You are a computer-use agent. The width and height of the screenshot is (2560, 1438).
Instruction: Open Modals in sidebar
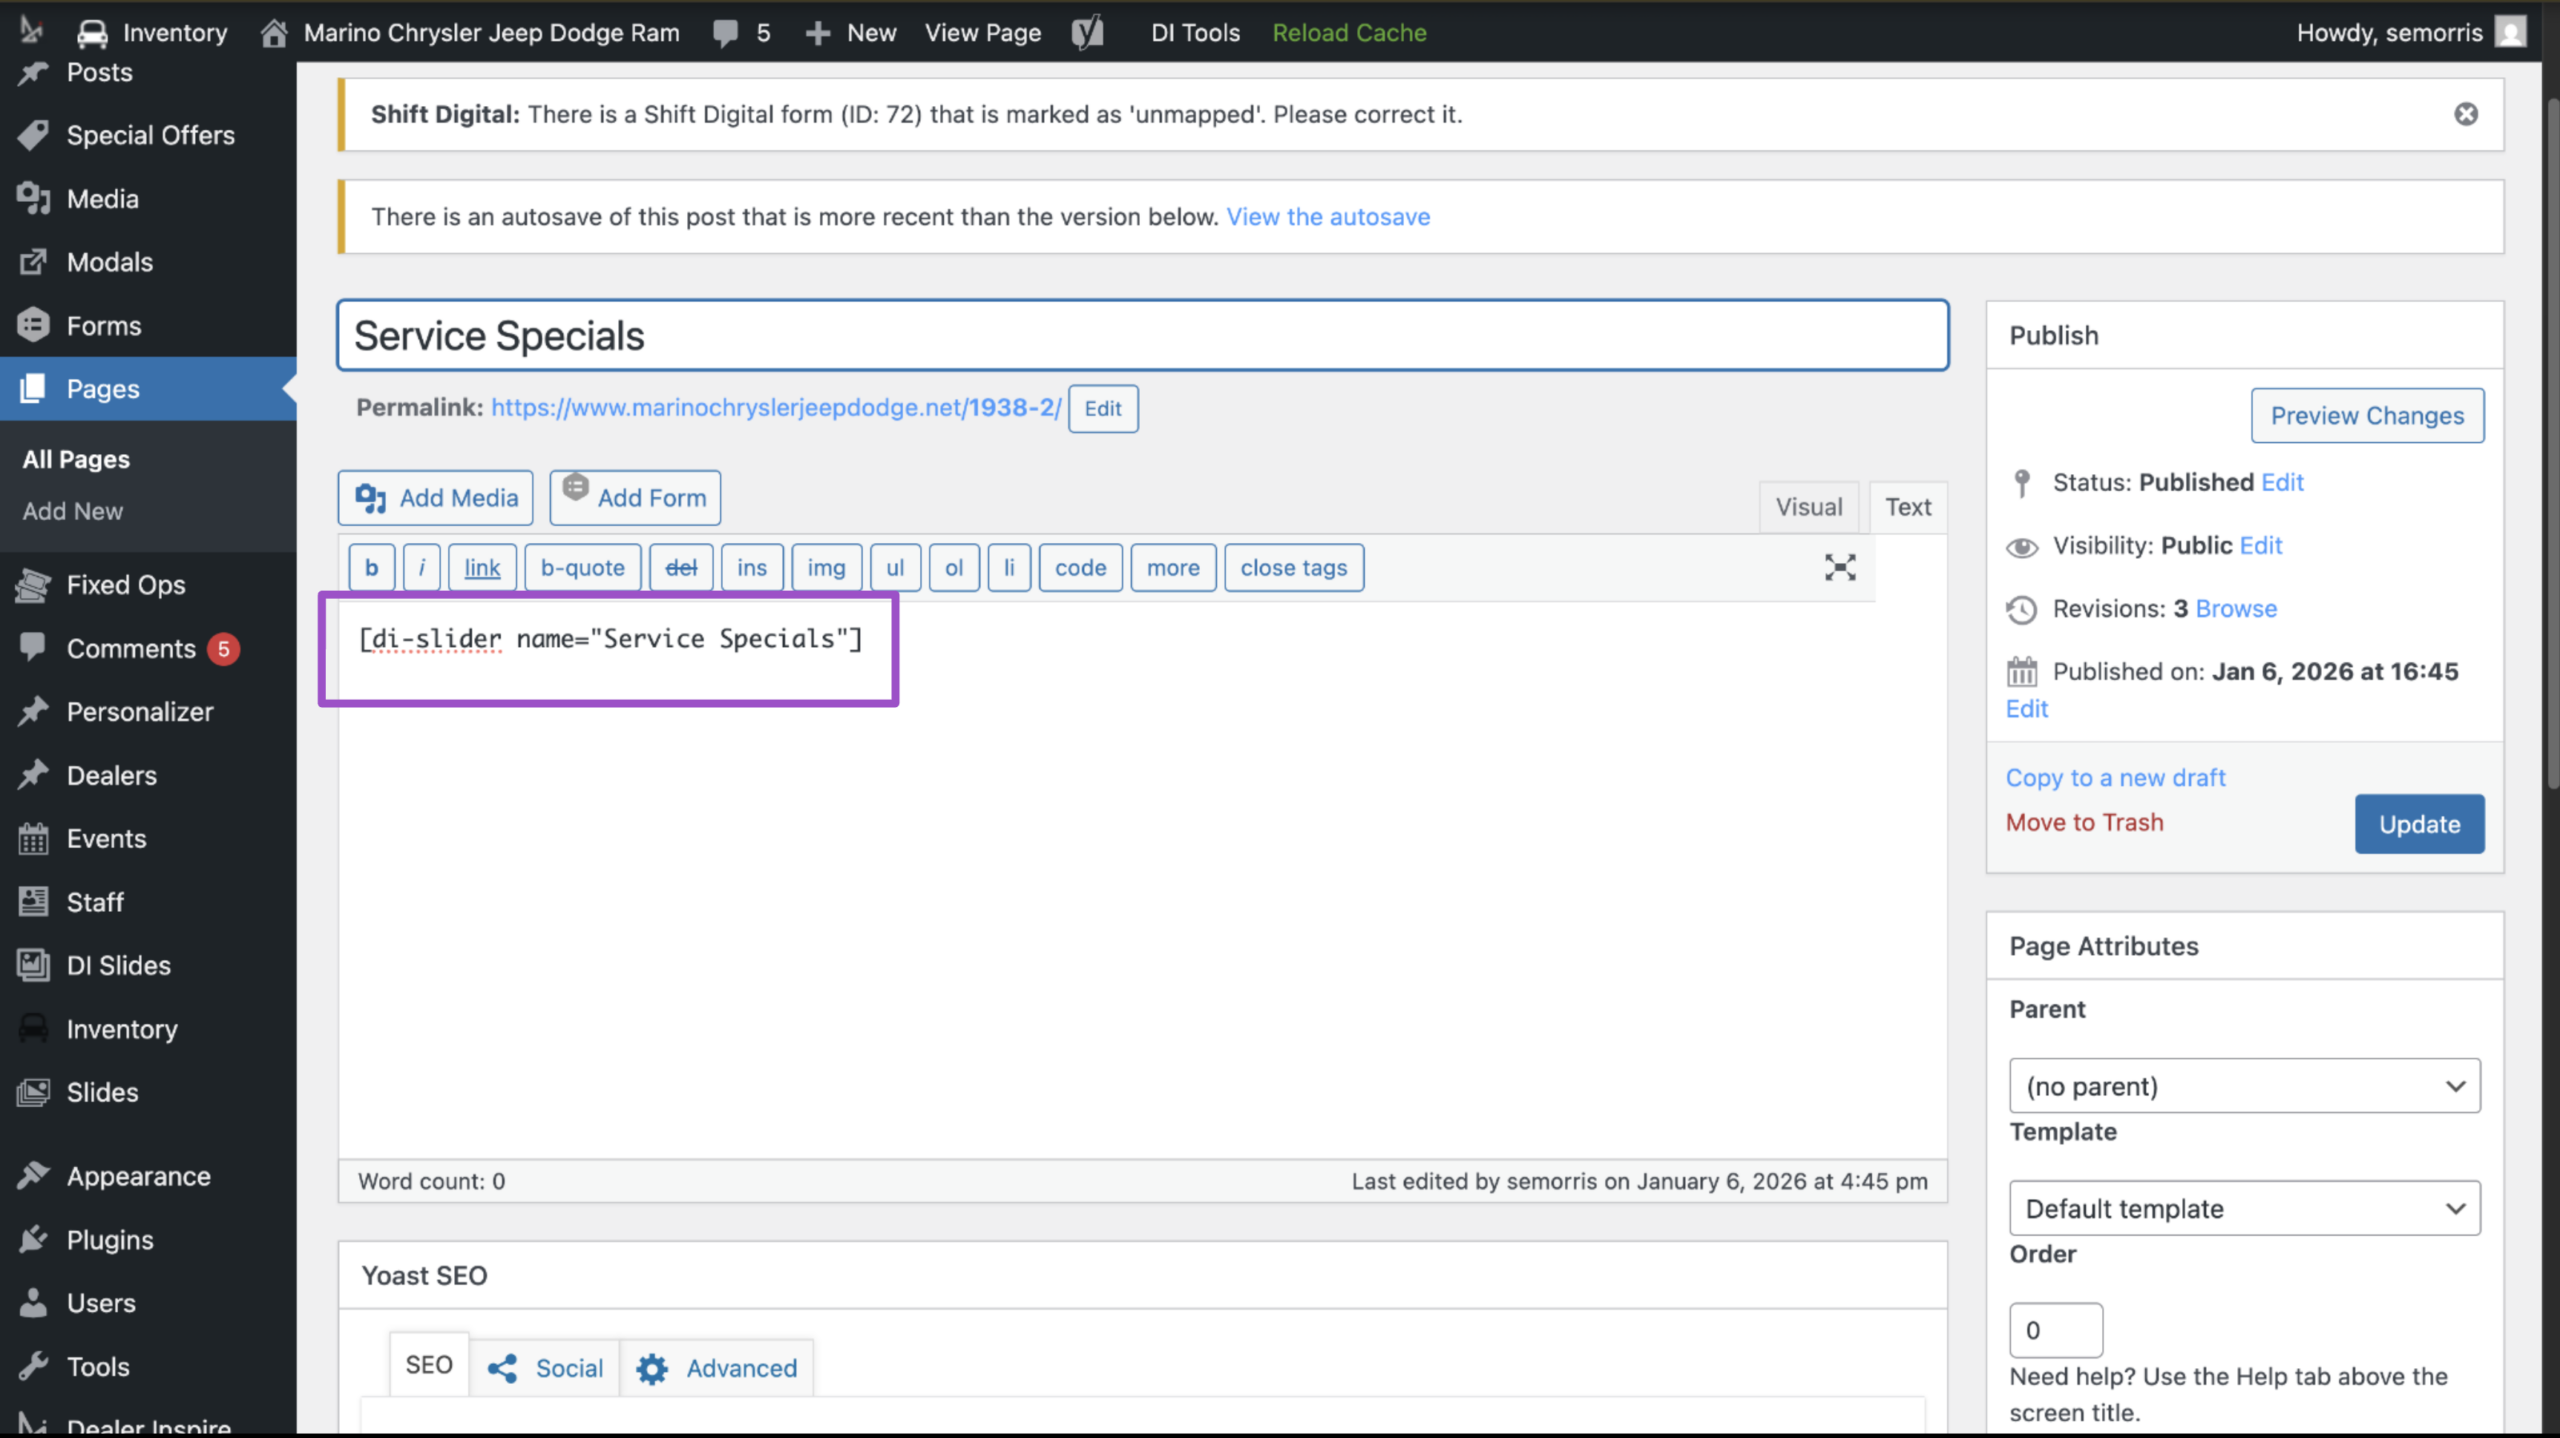pyautogui.click(x=109, y=262)
